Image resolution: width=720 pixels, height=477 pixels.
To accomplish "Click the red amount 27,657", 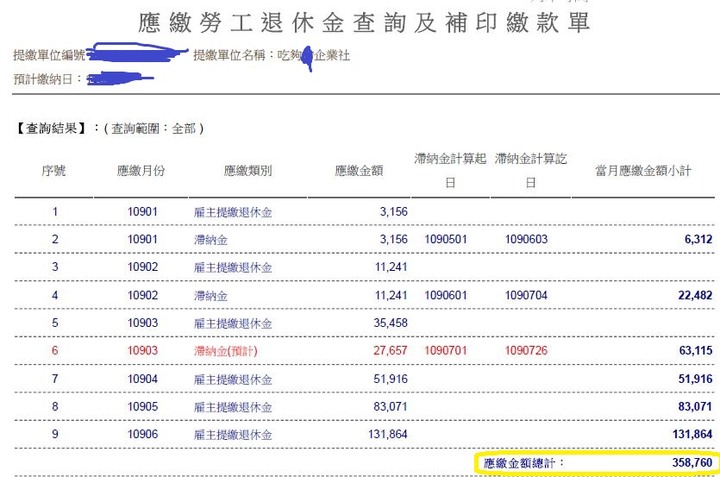I will 390,351.
